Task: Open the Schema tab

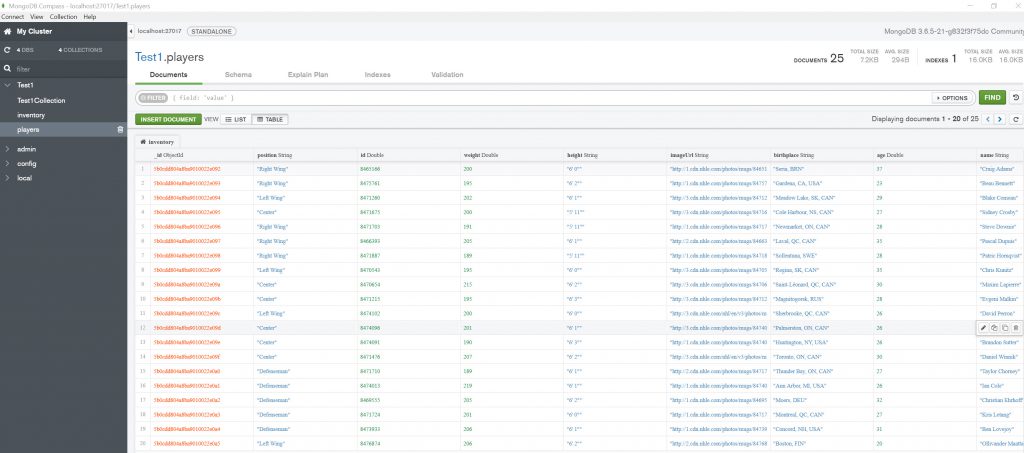Action: [x=238, y=75]
